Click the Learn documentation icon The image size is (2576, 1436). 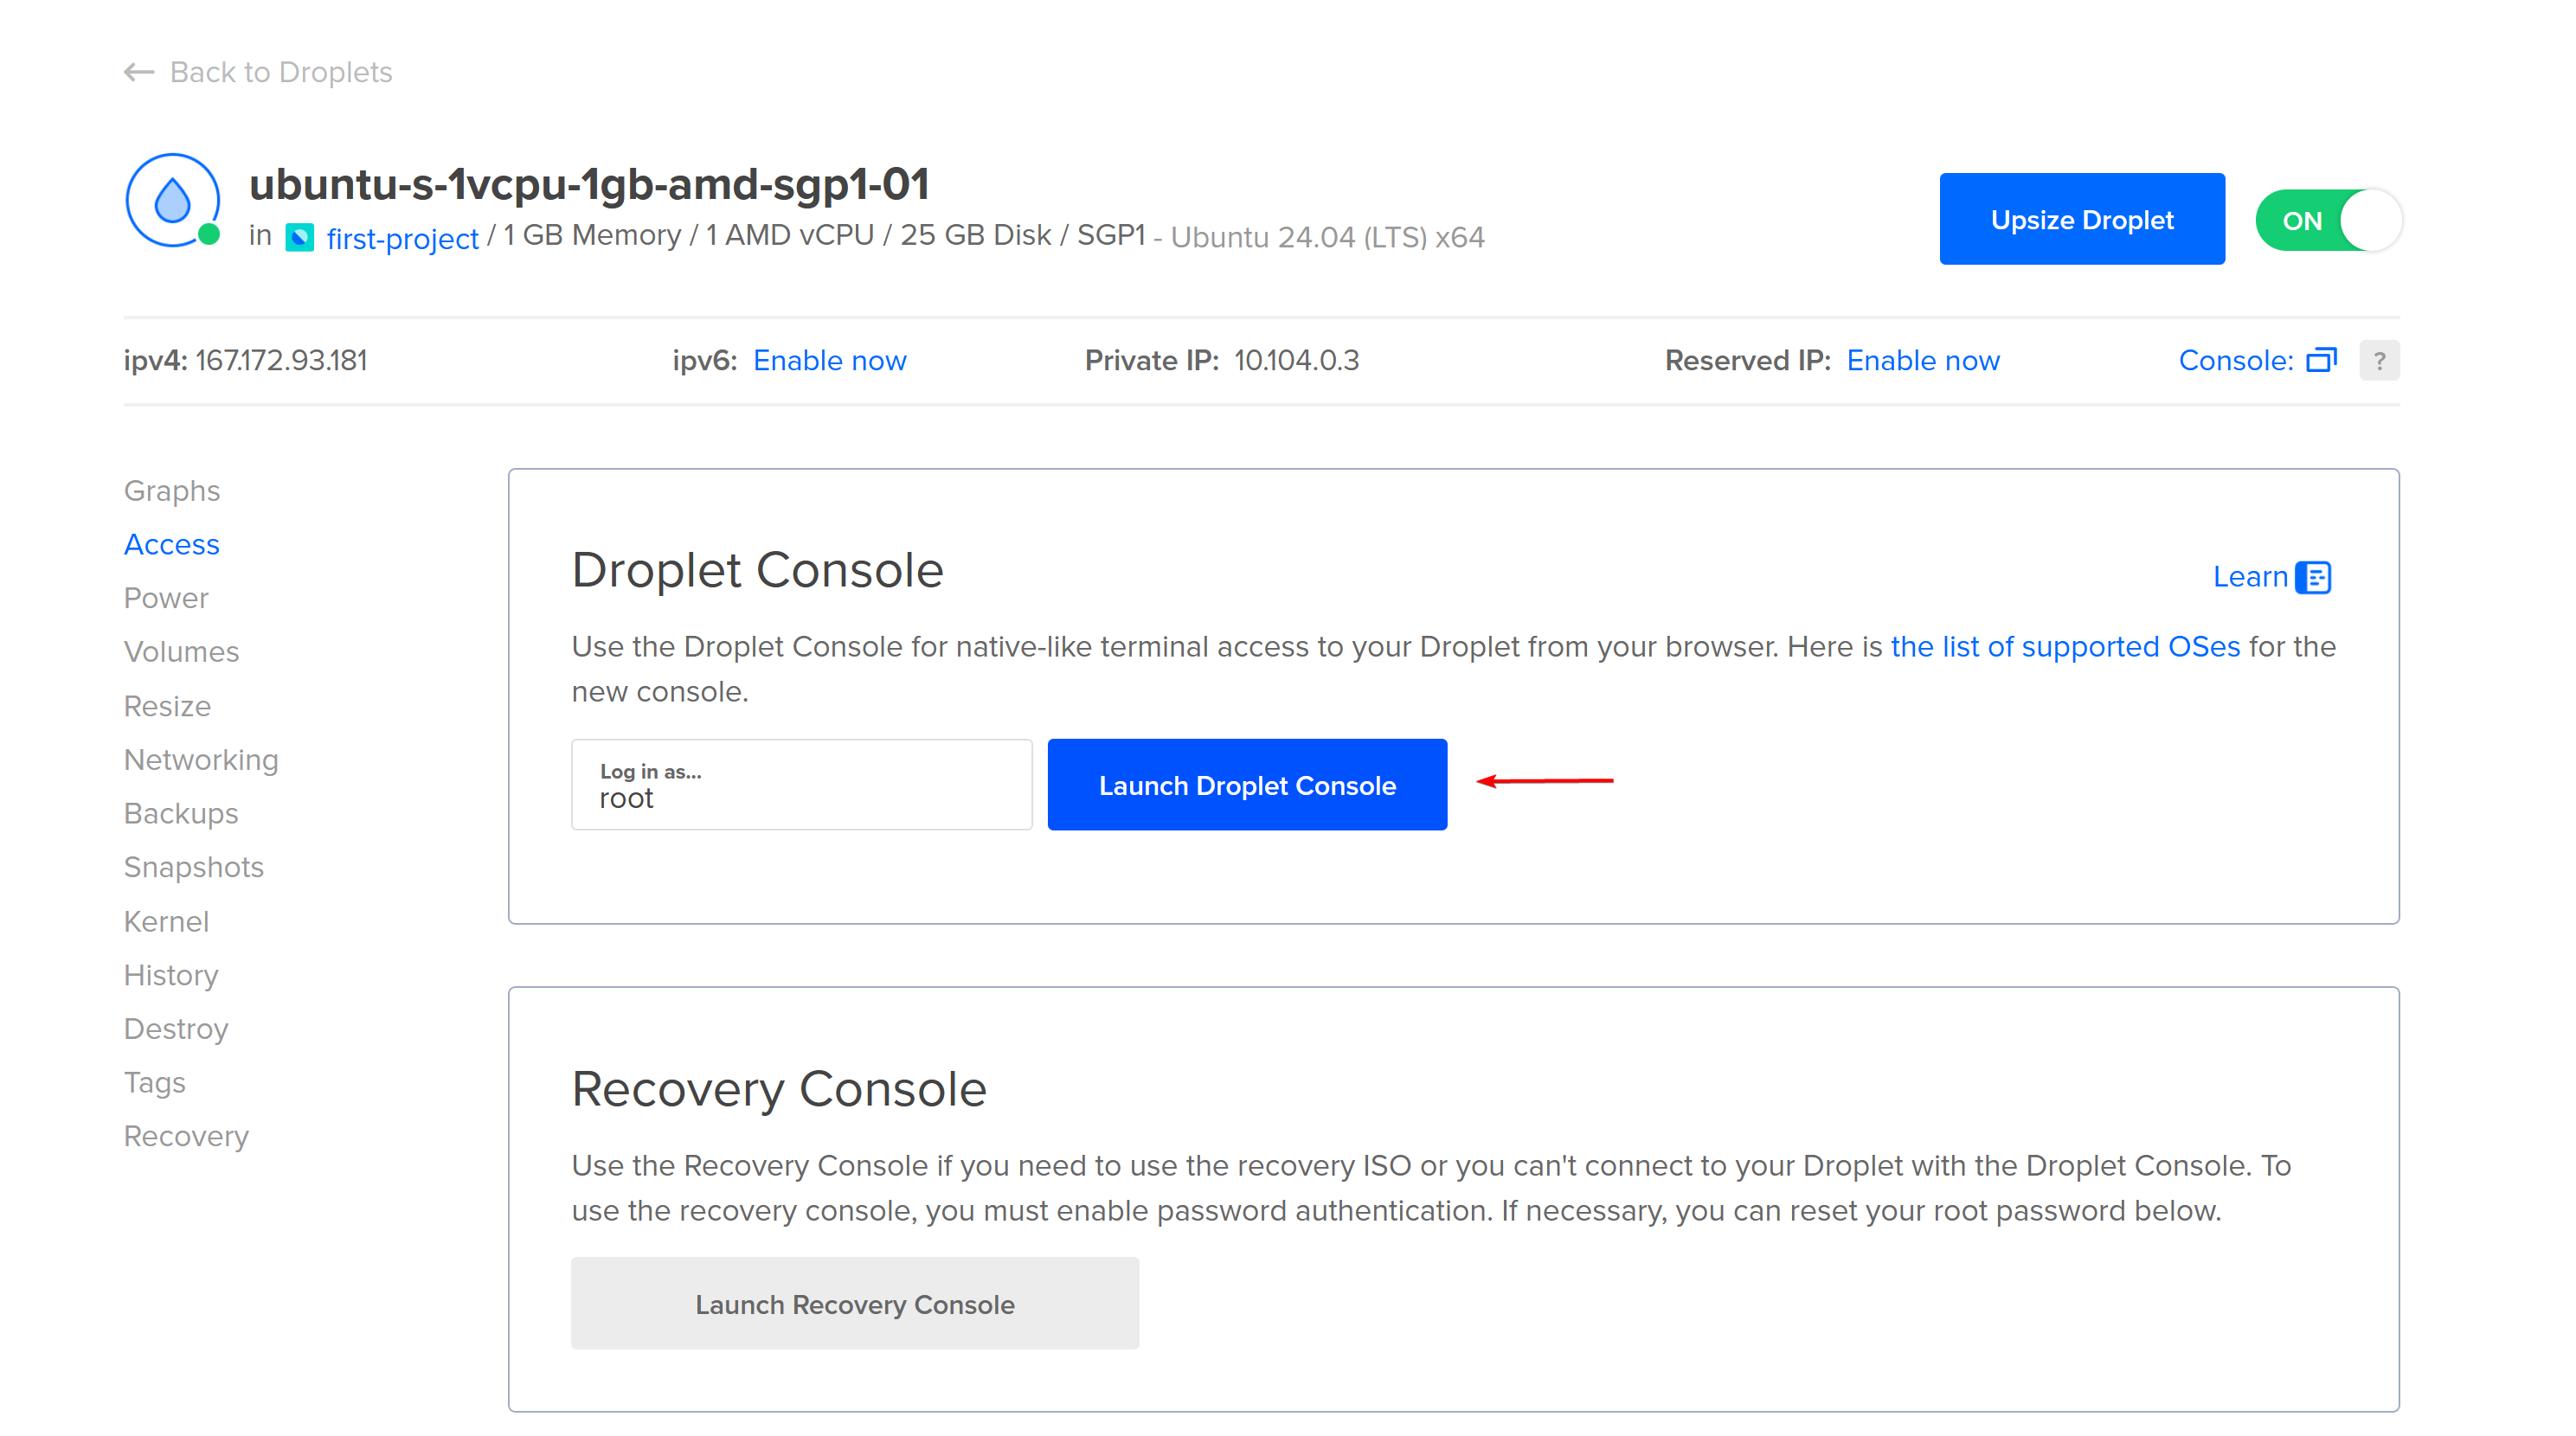(2314, 577)
